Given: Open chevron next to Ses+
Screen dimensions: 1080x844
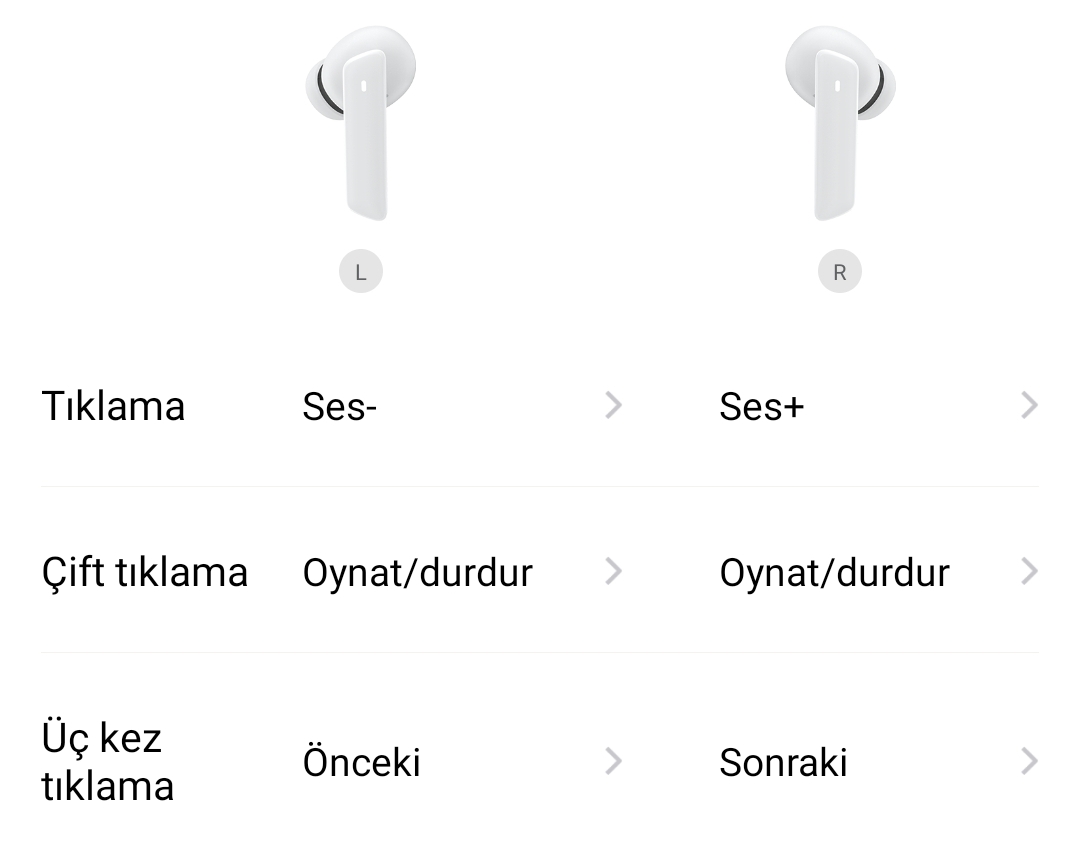Looking at the screenshot, I should (1029, 405).
